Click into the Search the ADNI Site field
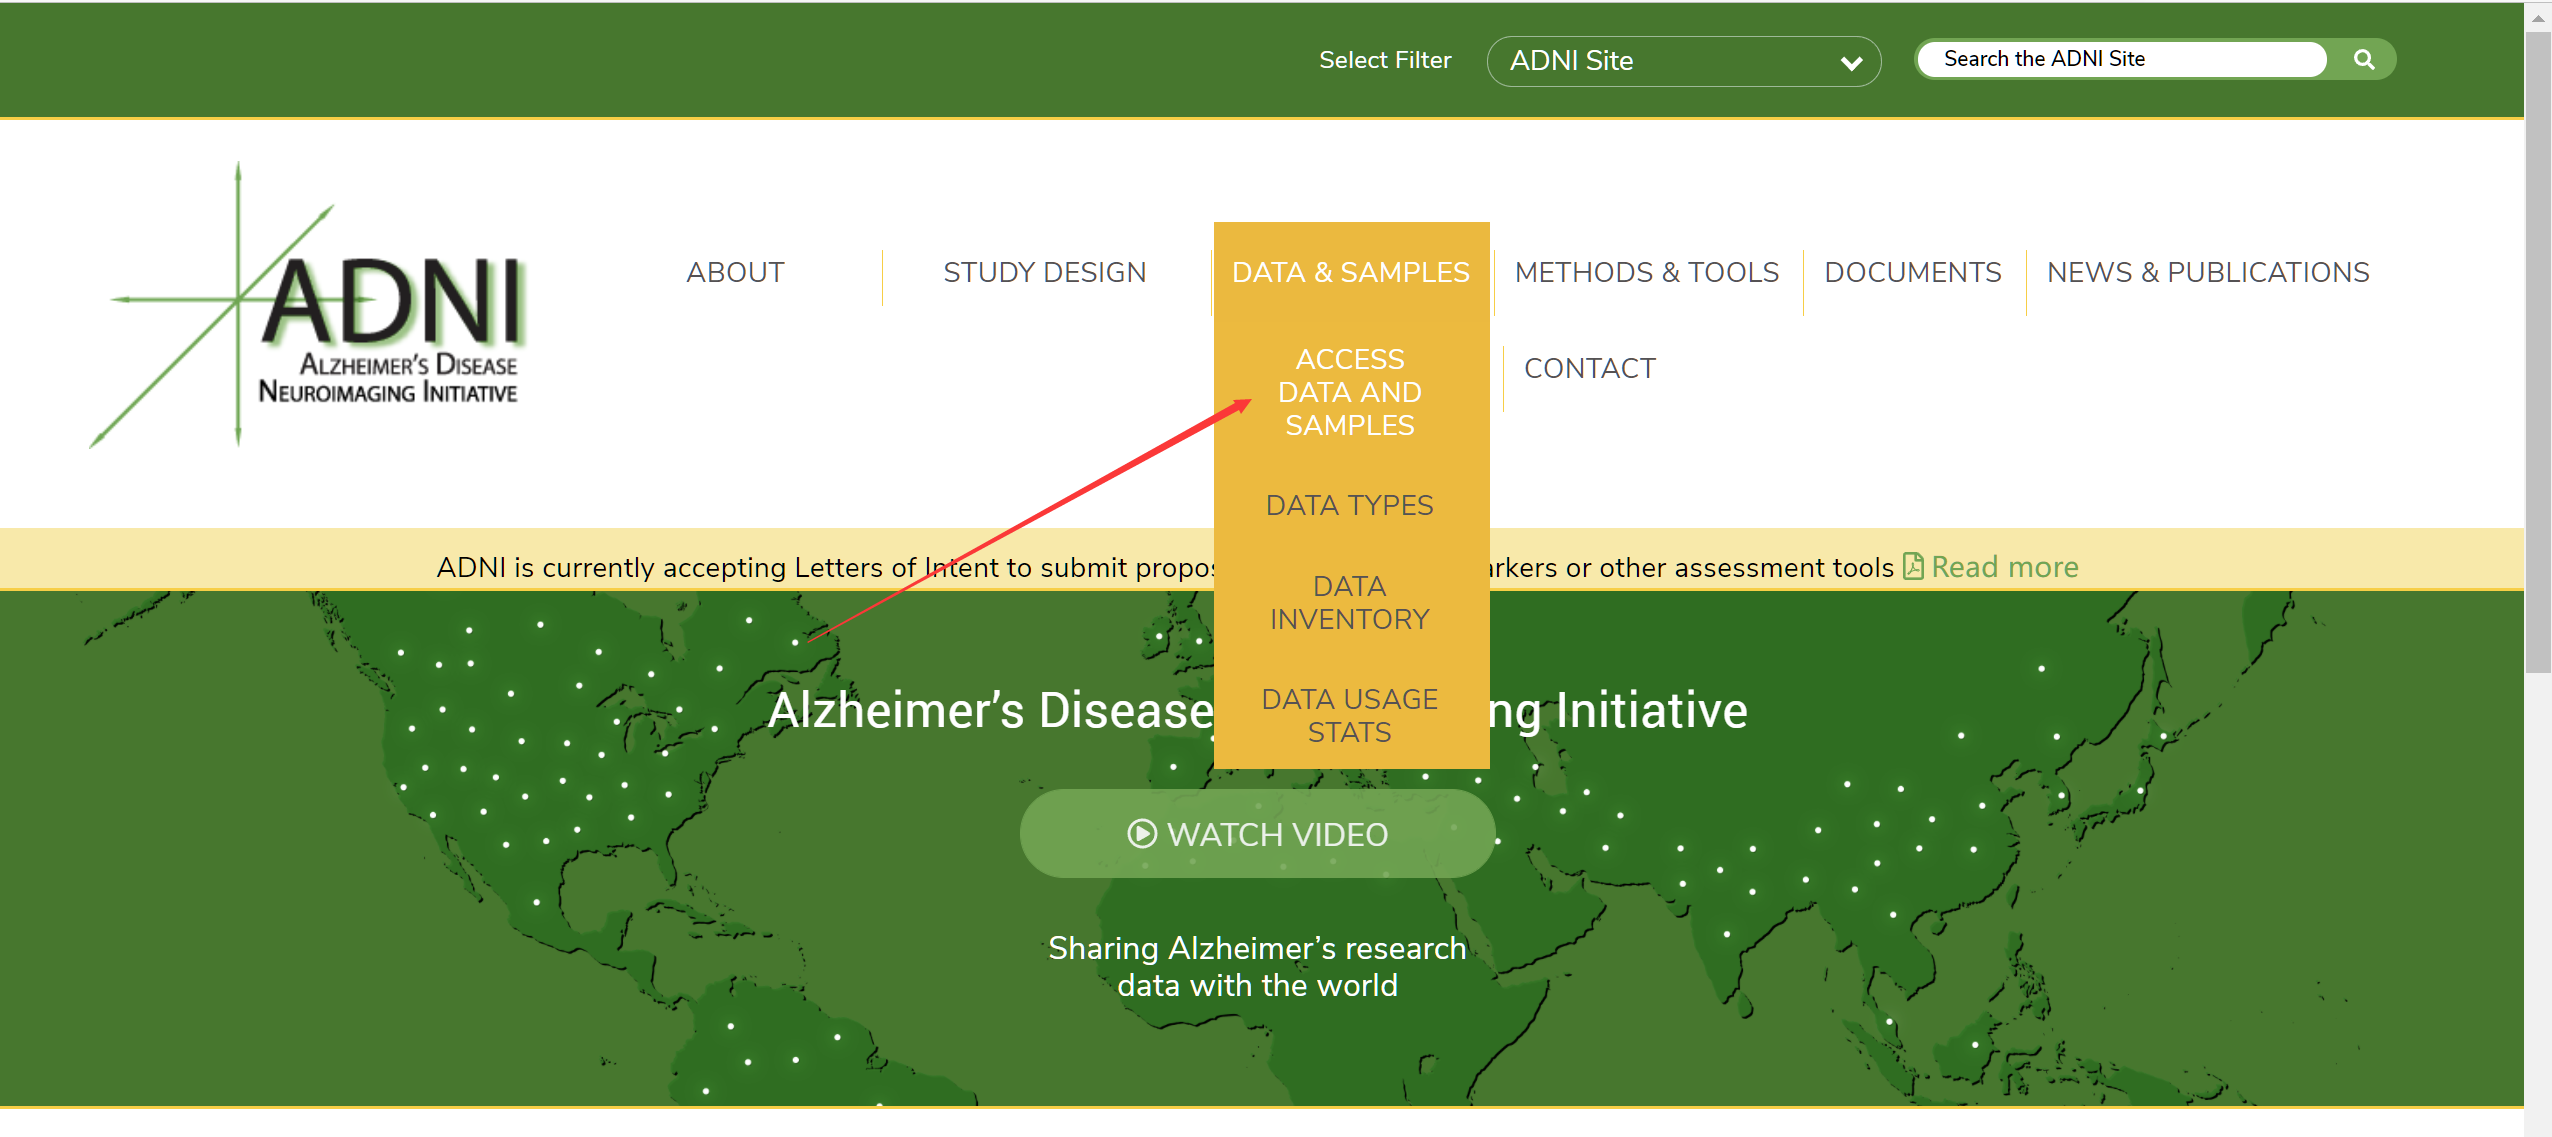 tap(2120, 59)
